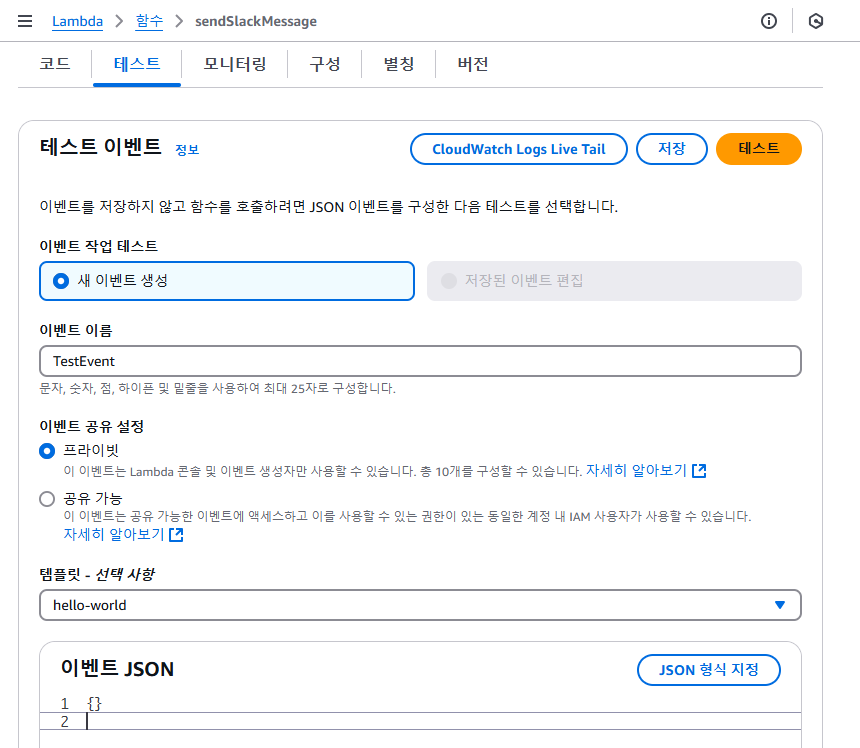Go to 함수 breadcrumb link
The height and width of the screenshot is (748, 860).
pos(149,21)
